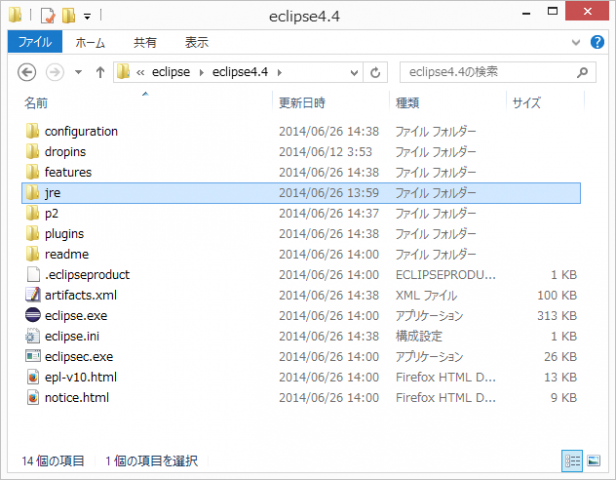Select the 表示 ribbon tab
This screenshot has width=616, height=480.
pyautogui.click(x=196, y=42)
